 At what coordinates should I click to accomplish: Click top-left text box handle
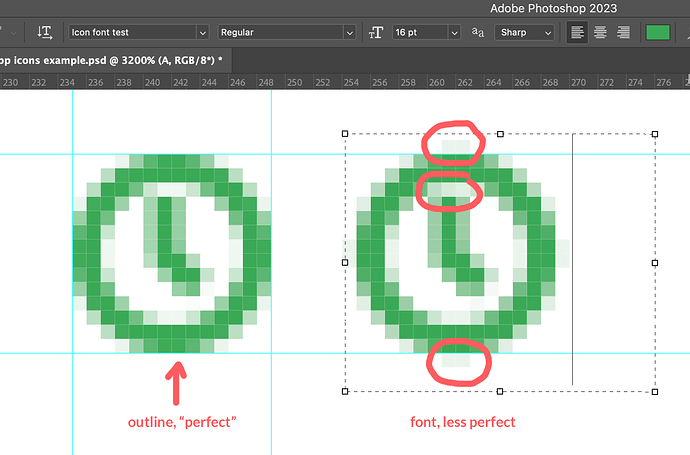[345, 133]
